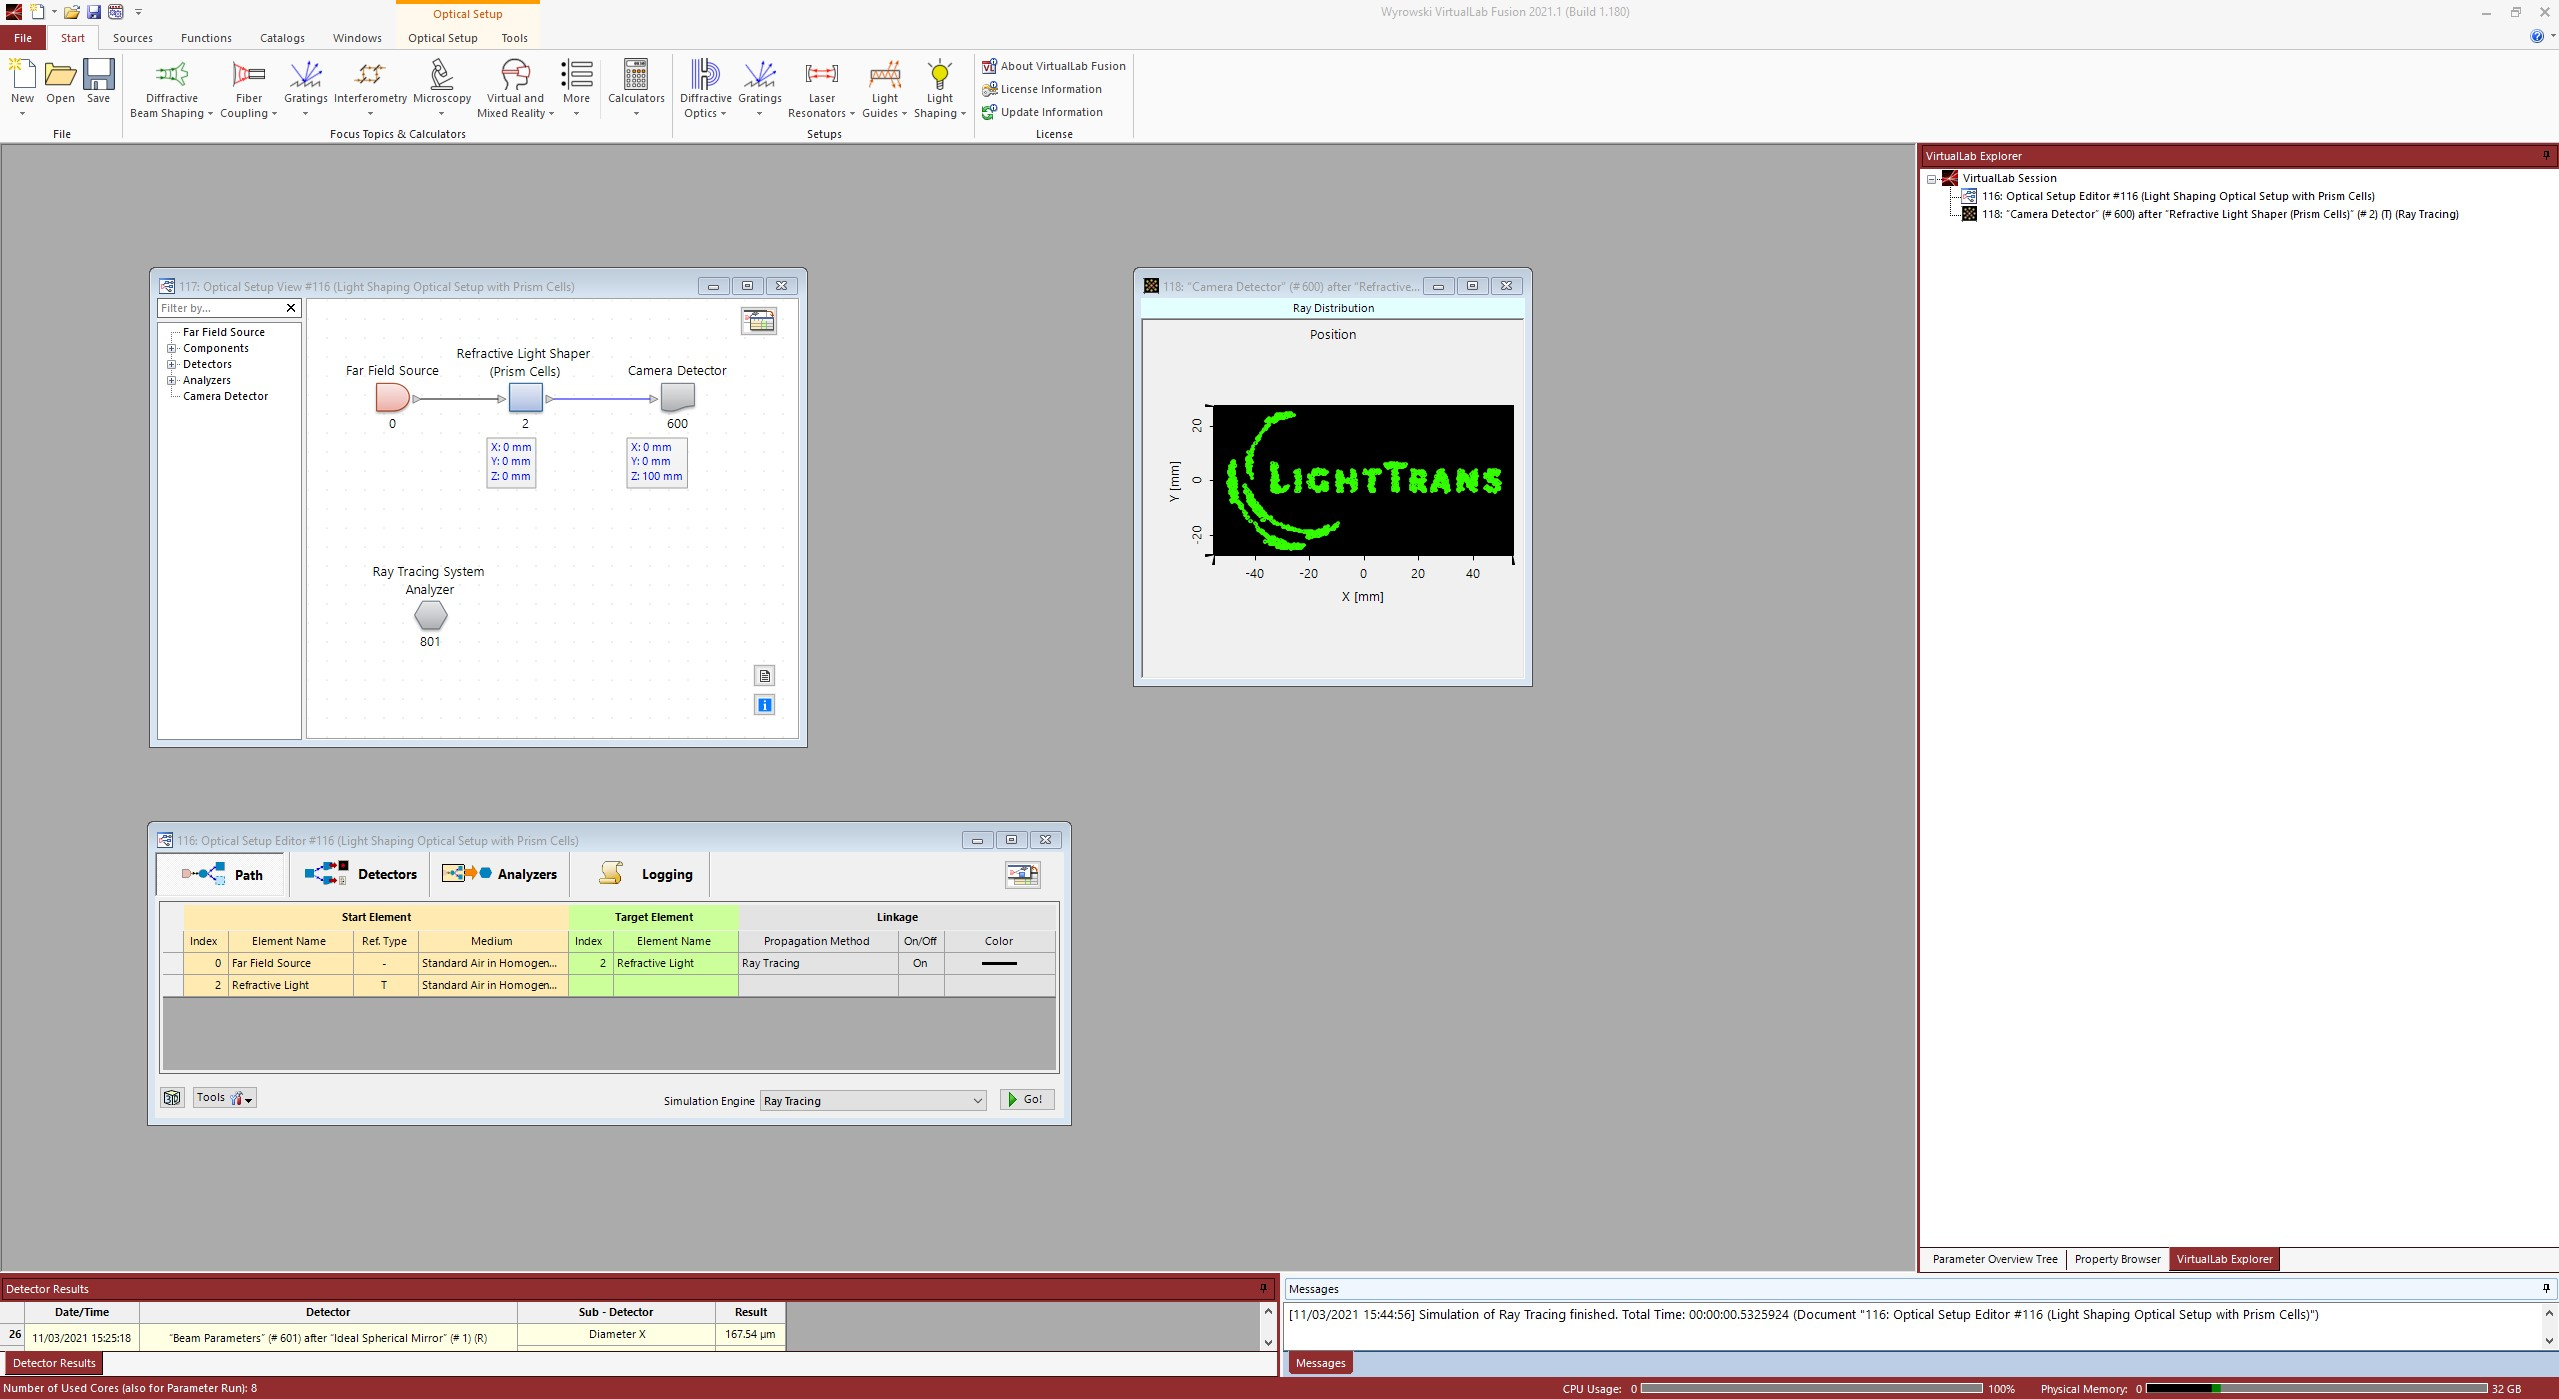Screen dimensions: 2559x1399
Task: Open Diffractive Beam Shaping focus topic
Action: [x=172, y=89]
